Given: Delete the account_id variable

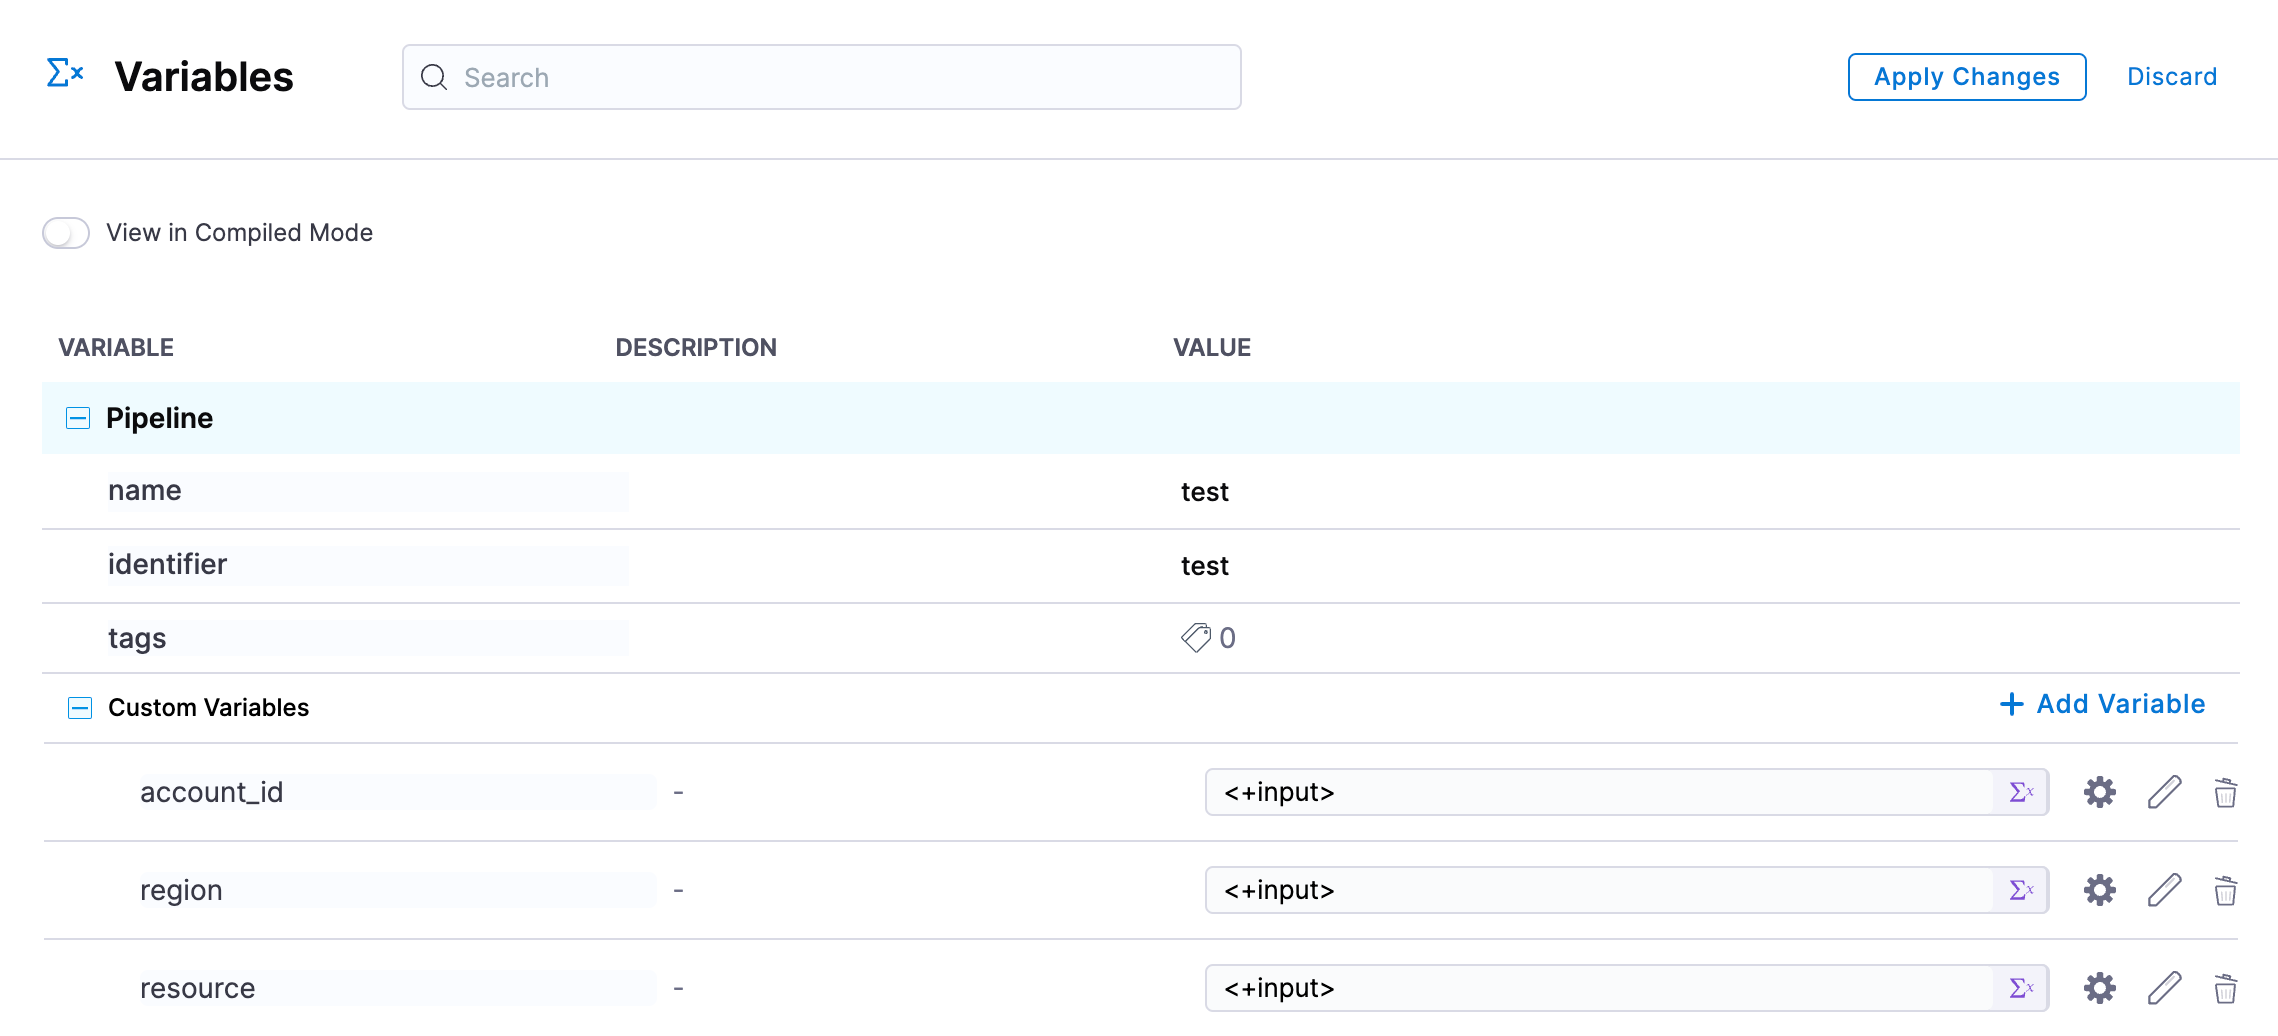Looking at the screenshot, I should [x=2225, y=793].
